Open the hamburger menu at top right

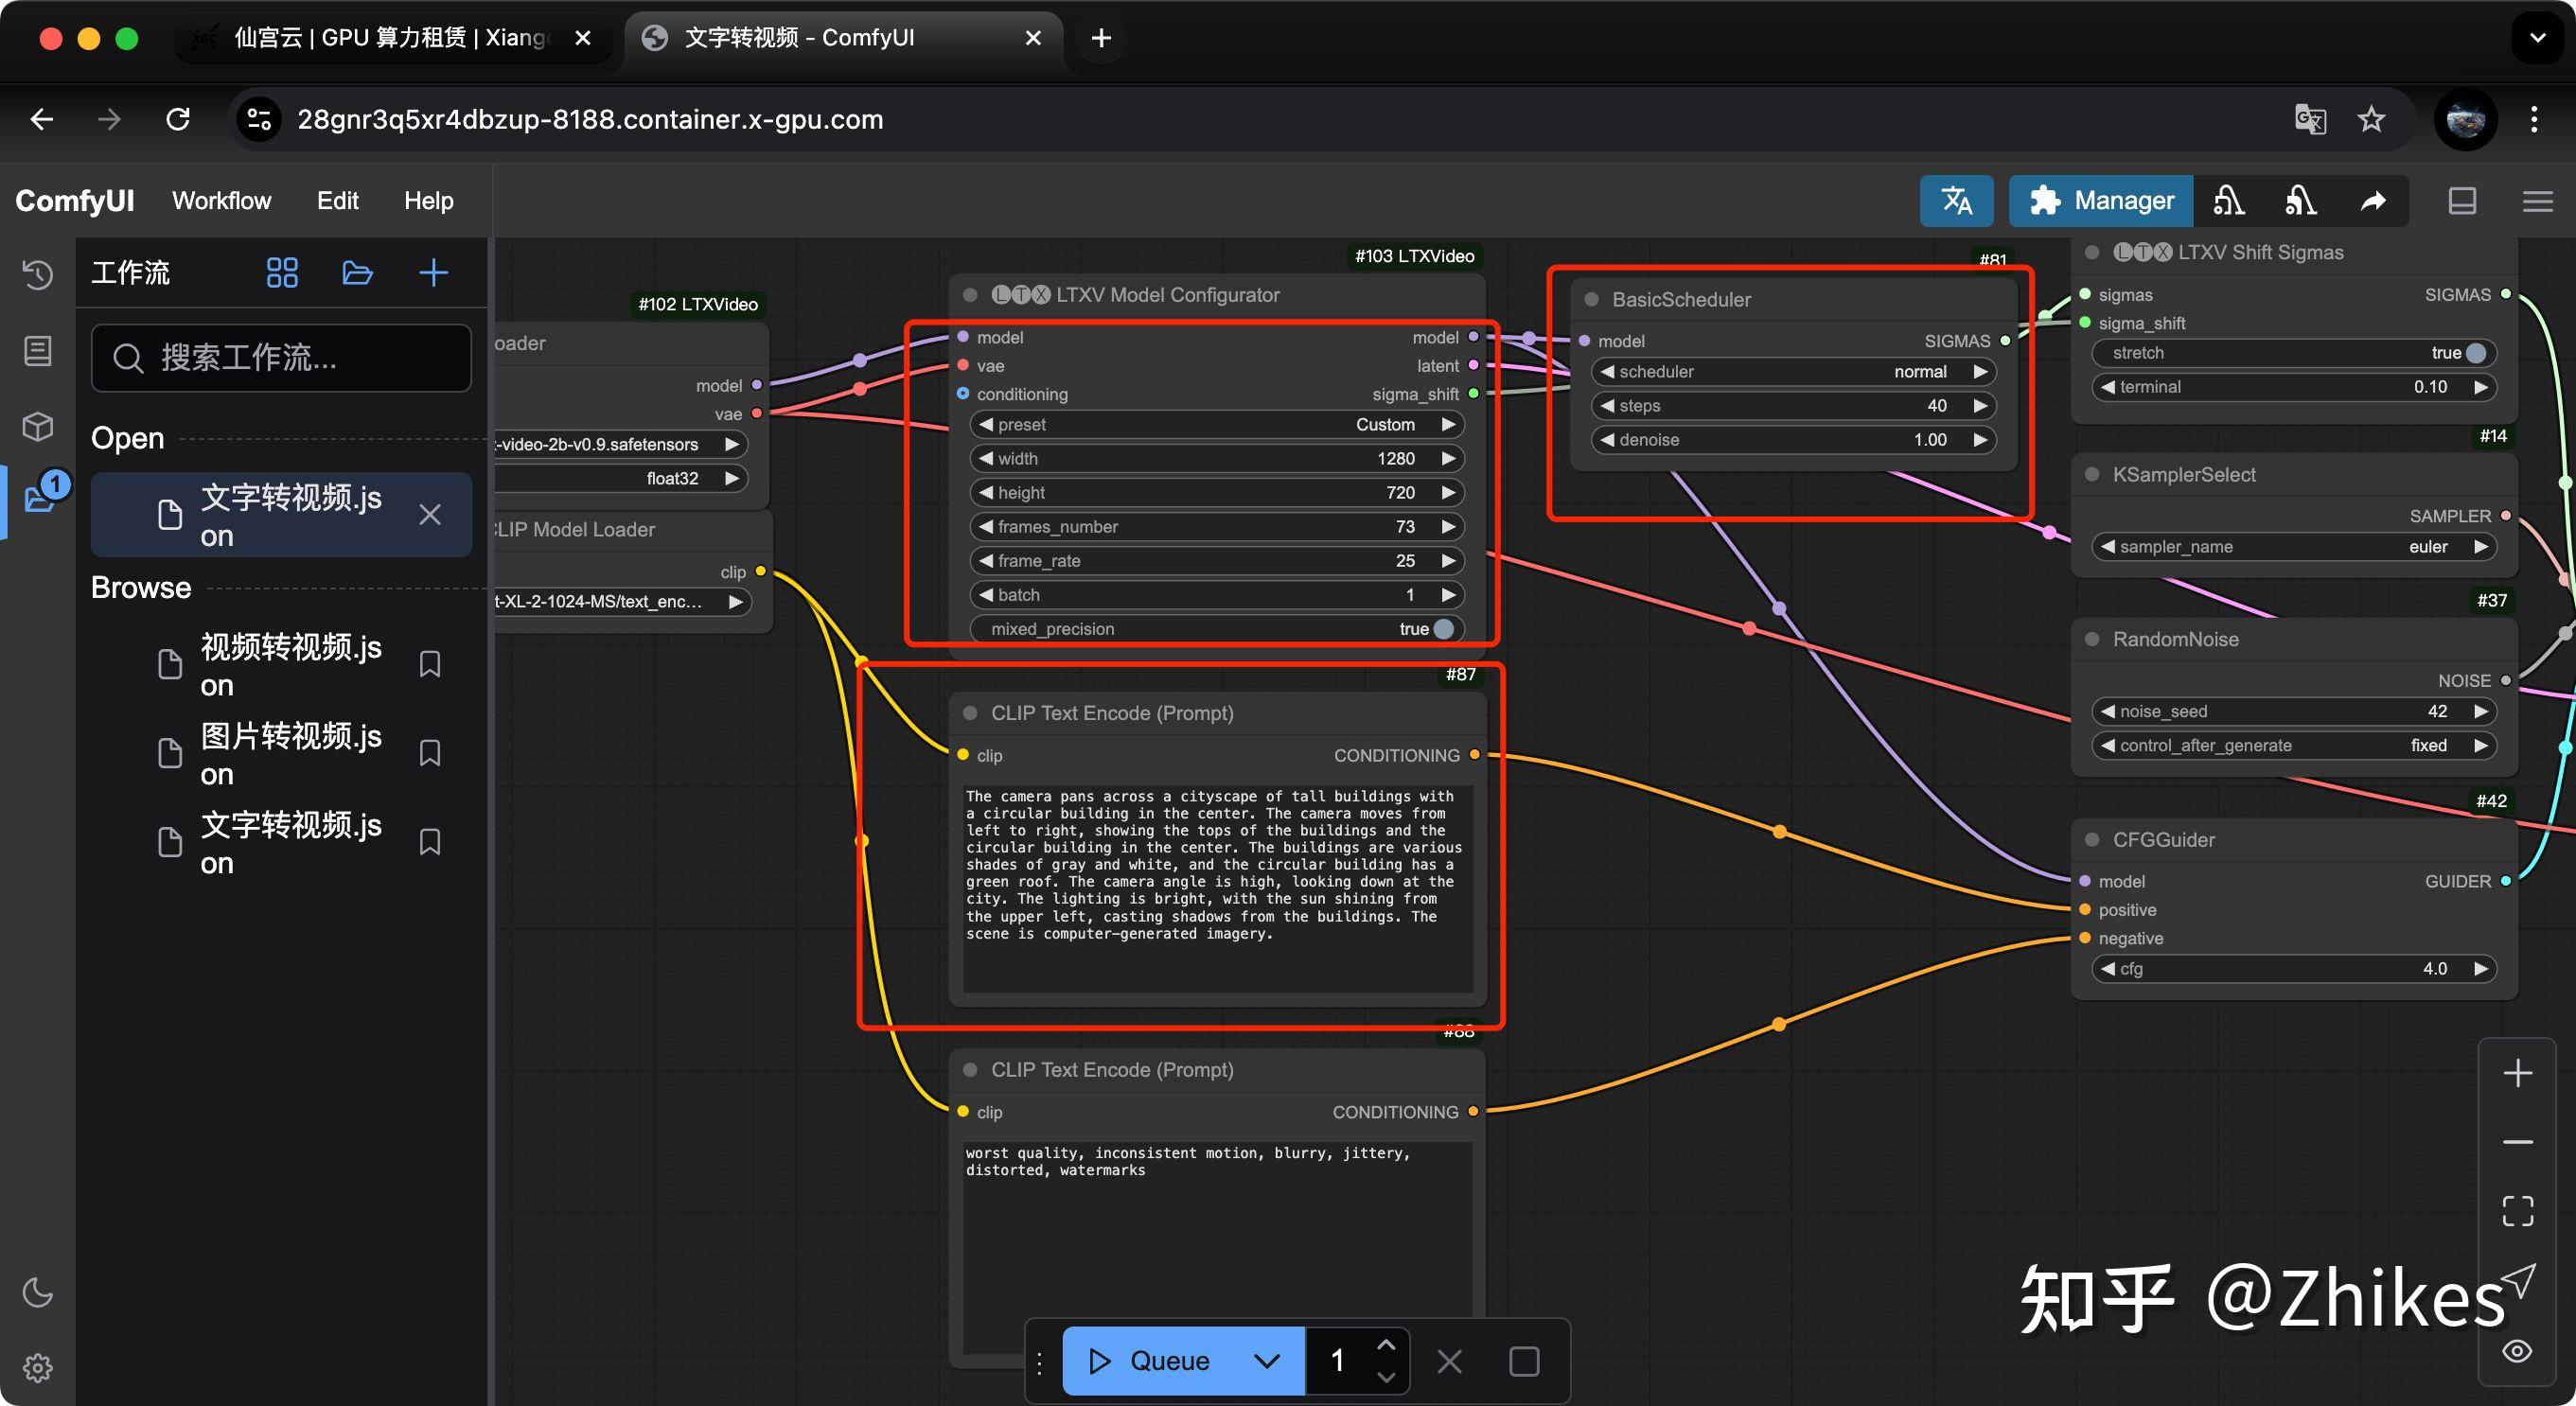tap(2537, 201)
